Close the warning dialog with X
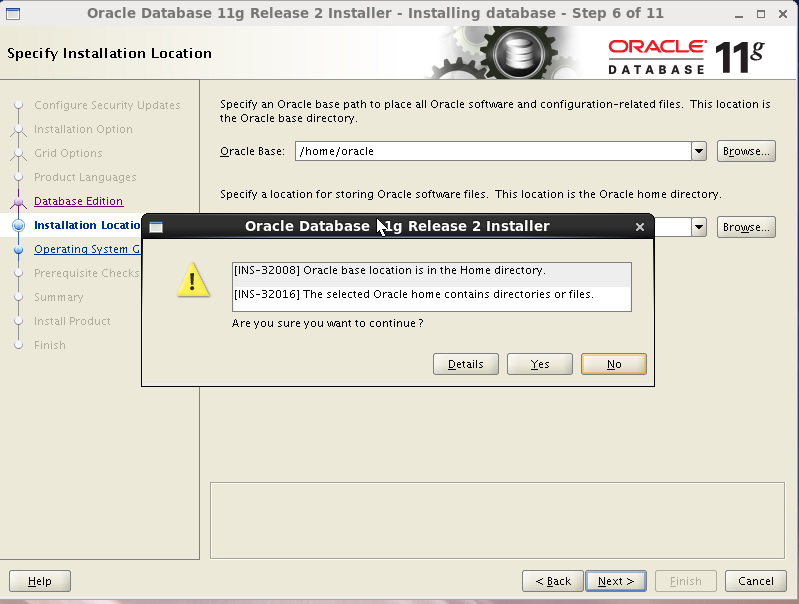799x604 pixels. pyautogui.click(x=640, y=227)
